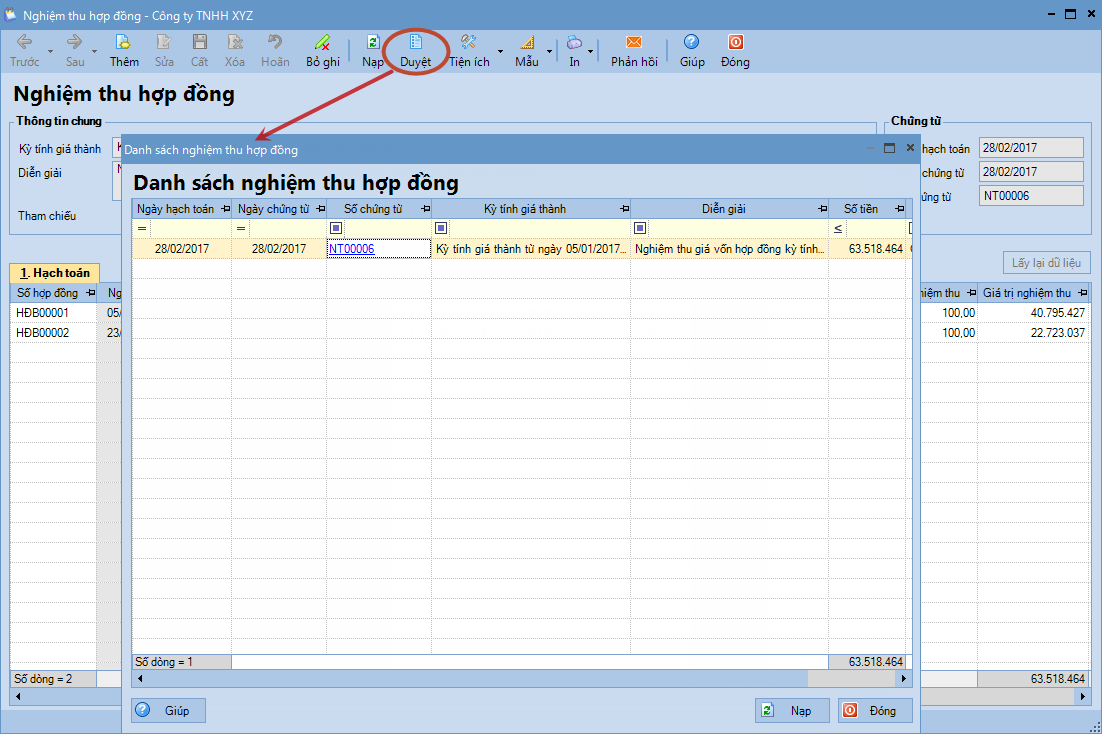Click the Nạp button in dialog footer
The width and height of the screenshot is (1102, 734).
tap(791, 710)
